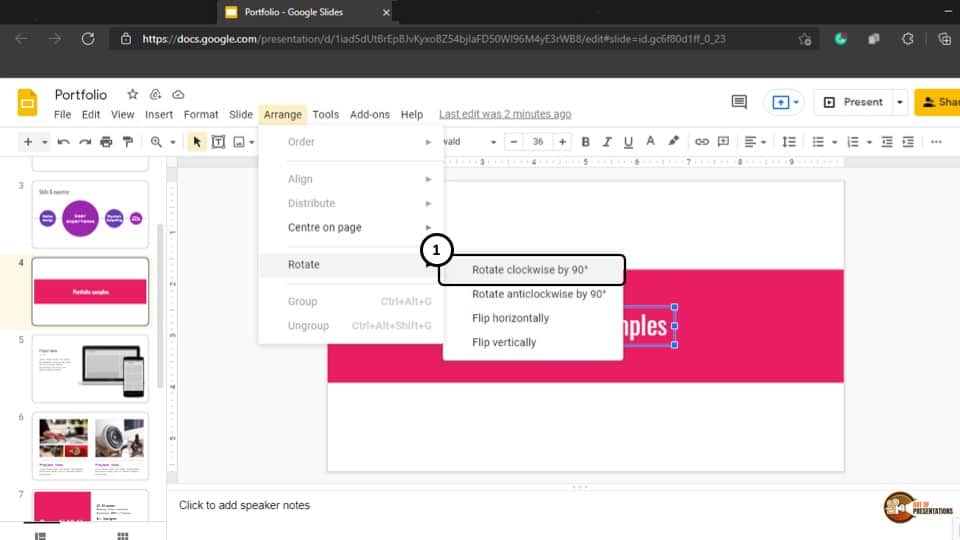Open the zoom level dropdown arrow
960x540 pixels.
click(x=173, y=143)
